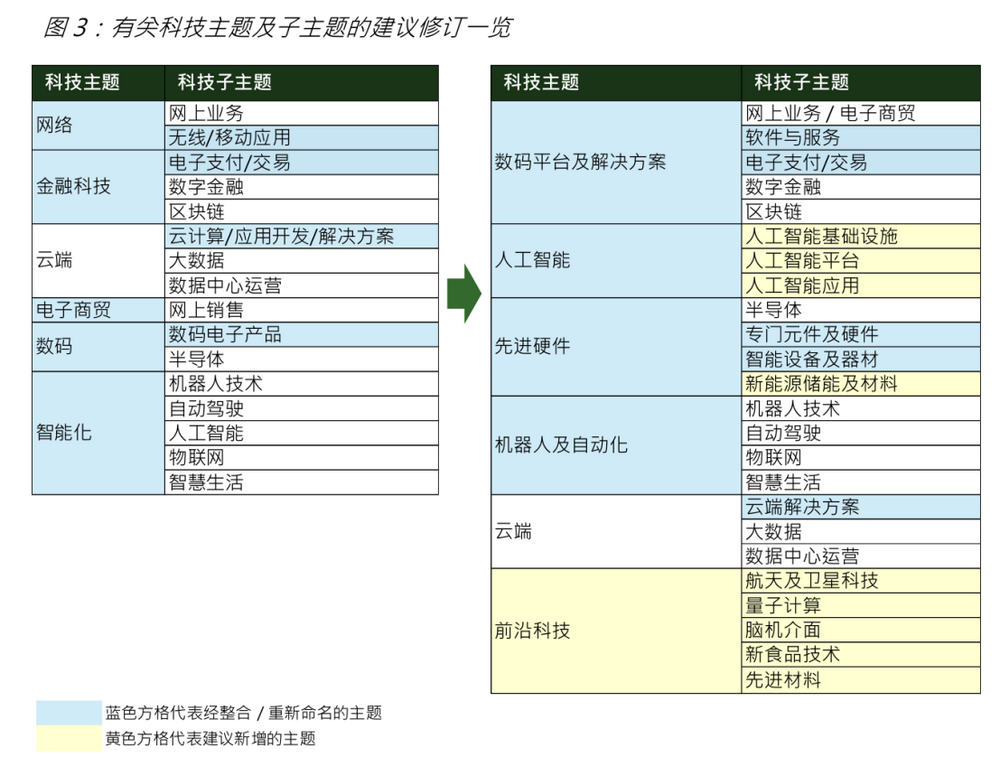The image size is (1000, 758).
Task: Select the 无线/移动应用 cell
Action: [x=301, y=138]
